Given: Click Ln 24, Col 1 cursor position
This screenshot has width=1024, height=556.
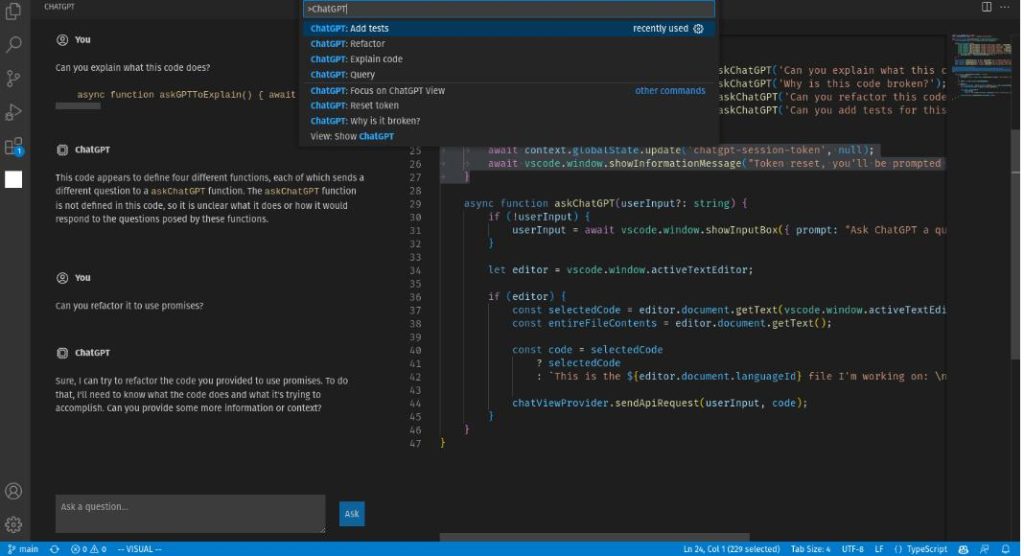Looking at the screenshot, I should 731,549.
